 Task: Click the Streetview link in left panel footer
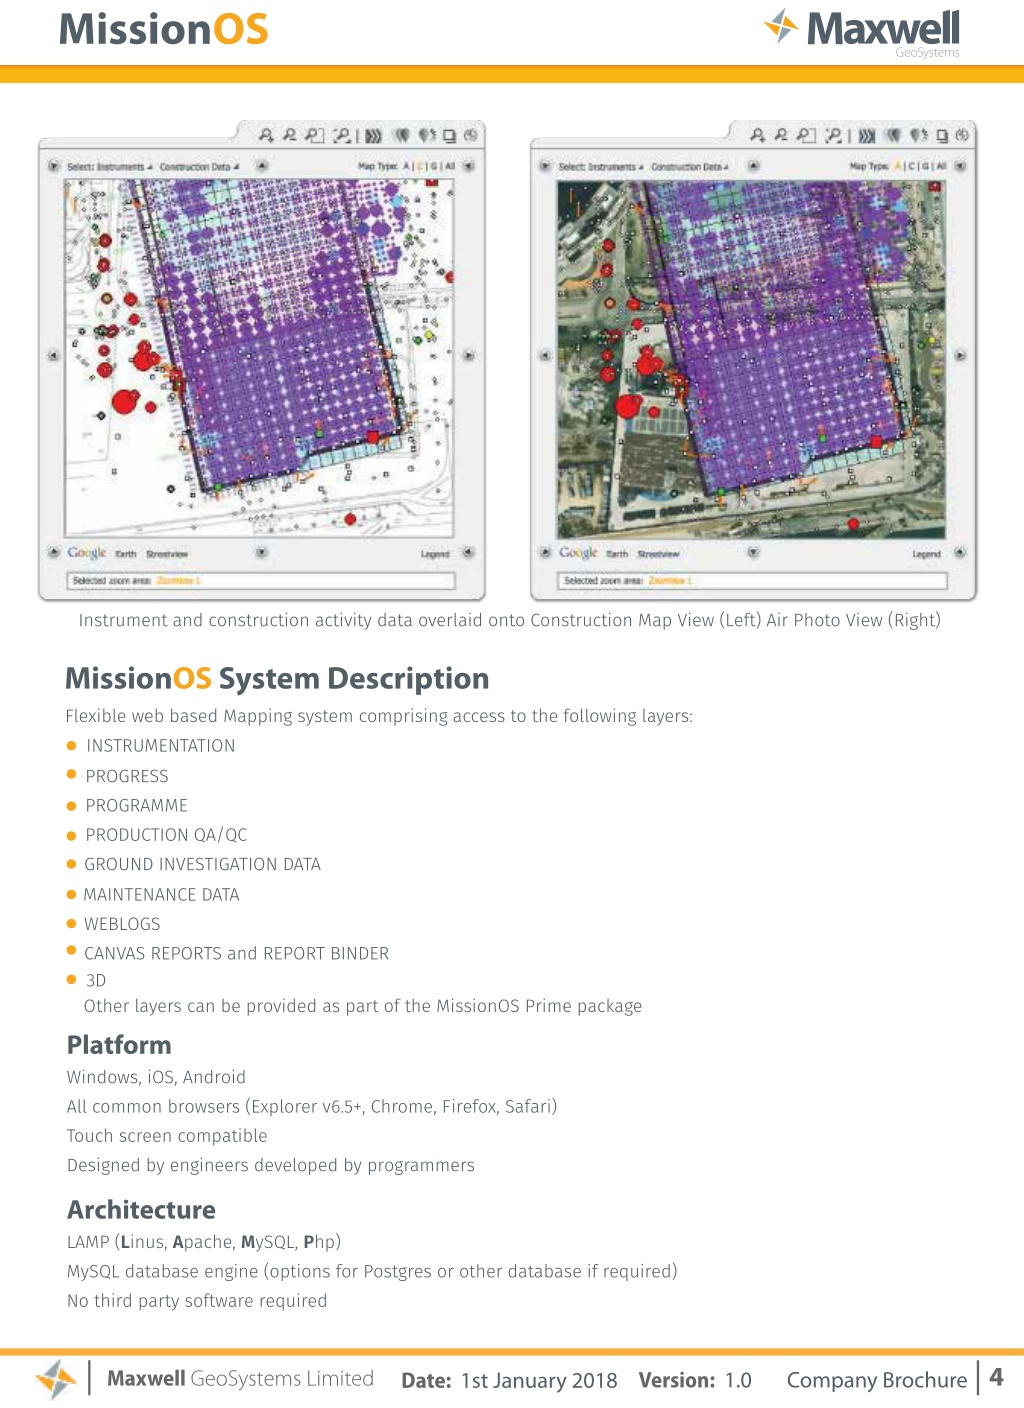[x=167, y=554]
